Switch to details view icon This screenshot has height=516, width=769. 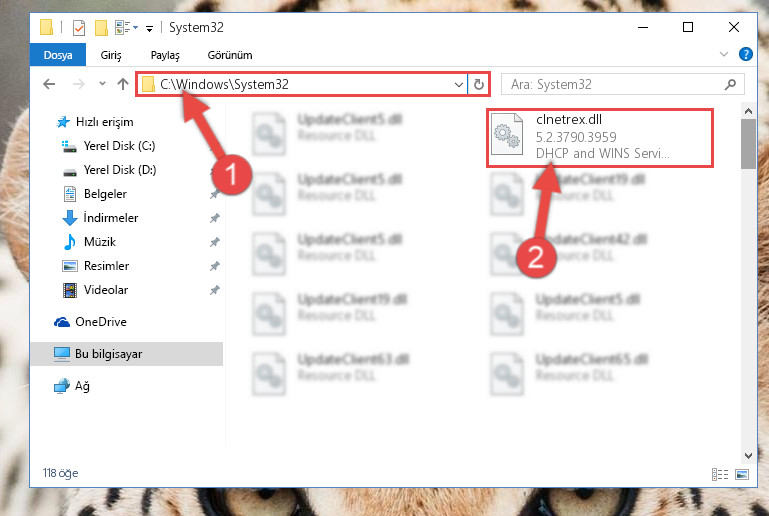coord(719,474)
